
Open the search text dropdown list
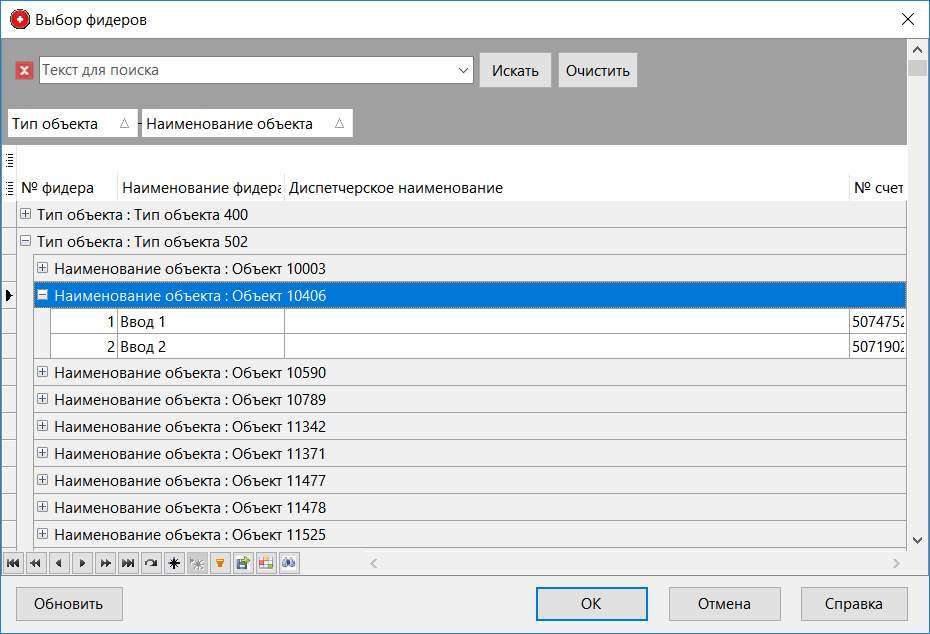click(x=462, y=69)
